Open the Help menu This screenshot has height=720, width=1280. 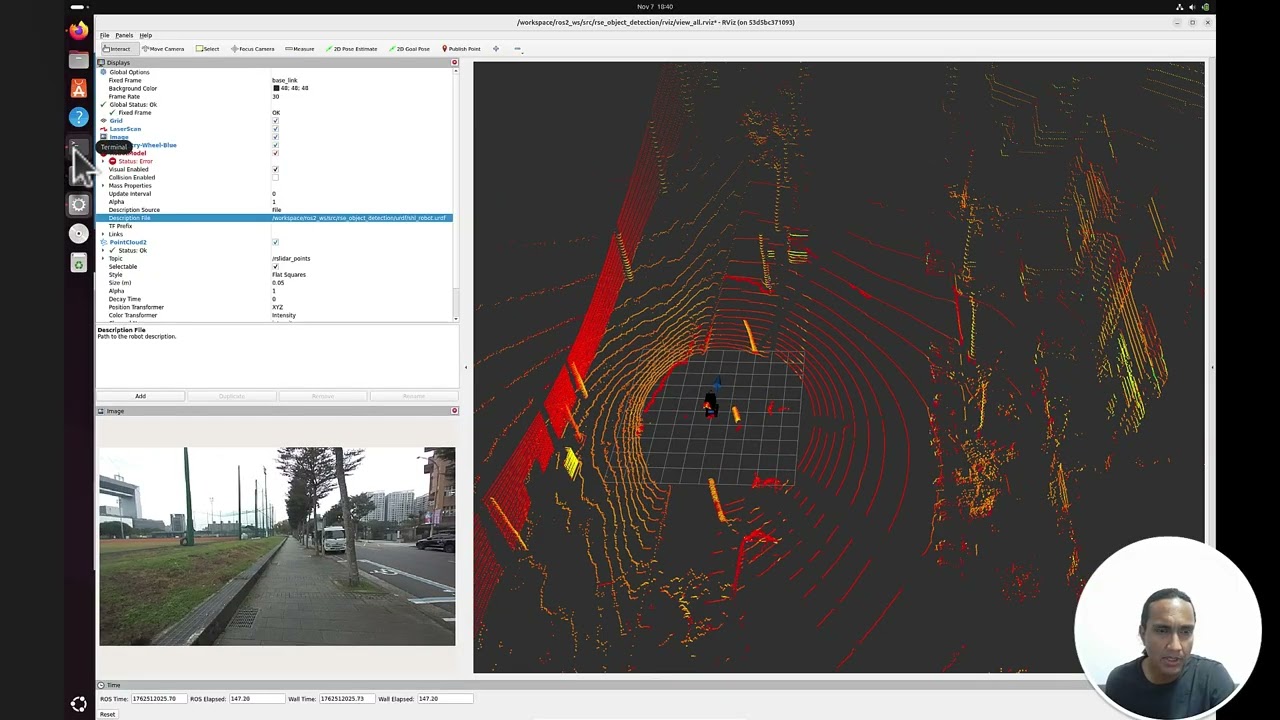click(x=146, y=35)
